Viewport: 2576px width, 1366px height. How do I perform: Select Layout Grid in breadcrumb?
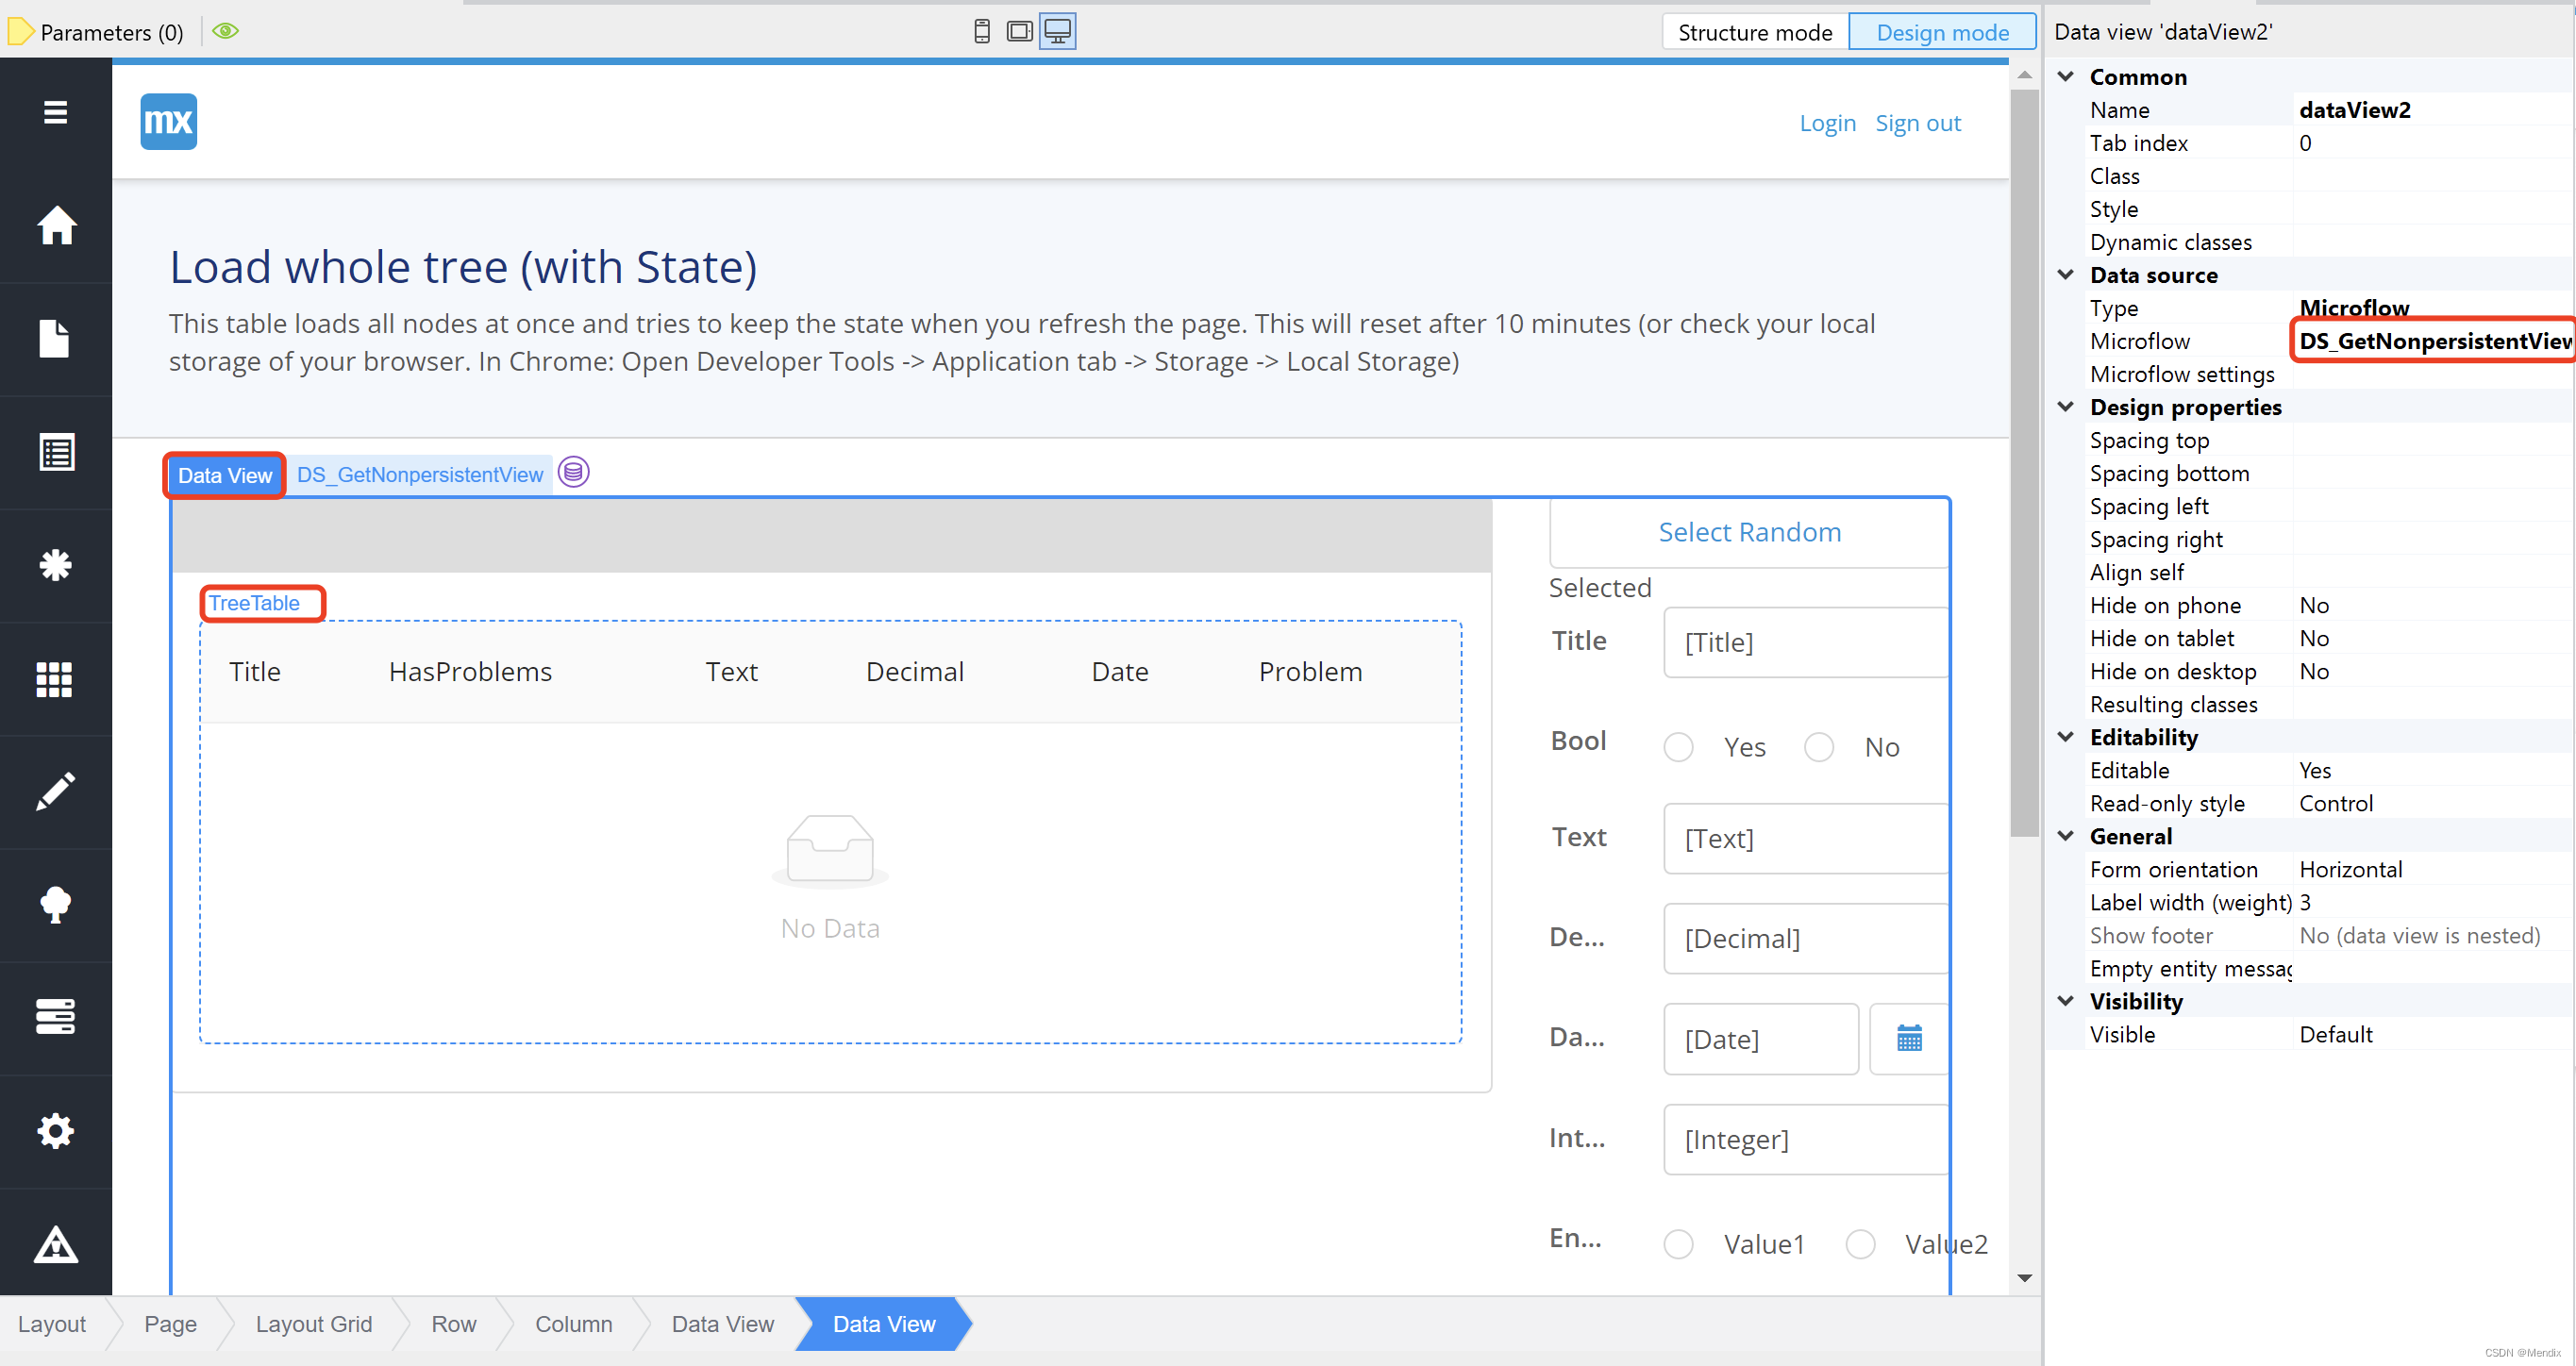(314, 1324)
